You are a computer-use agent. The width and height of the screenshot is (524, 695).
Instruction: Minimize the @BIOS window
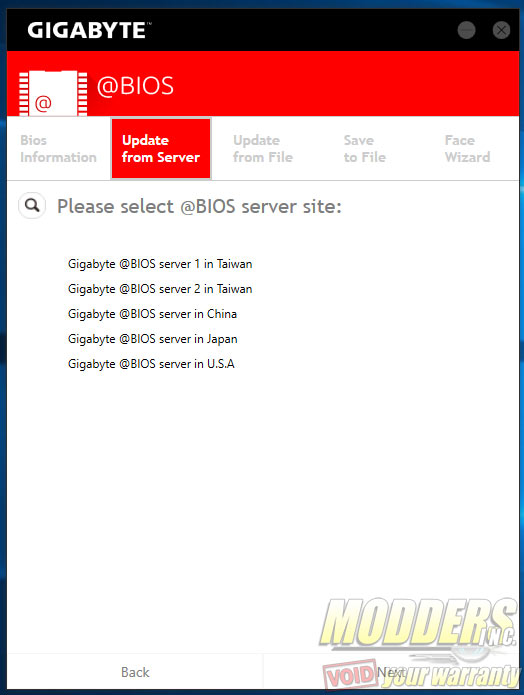coord(466,30)
